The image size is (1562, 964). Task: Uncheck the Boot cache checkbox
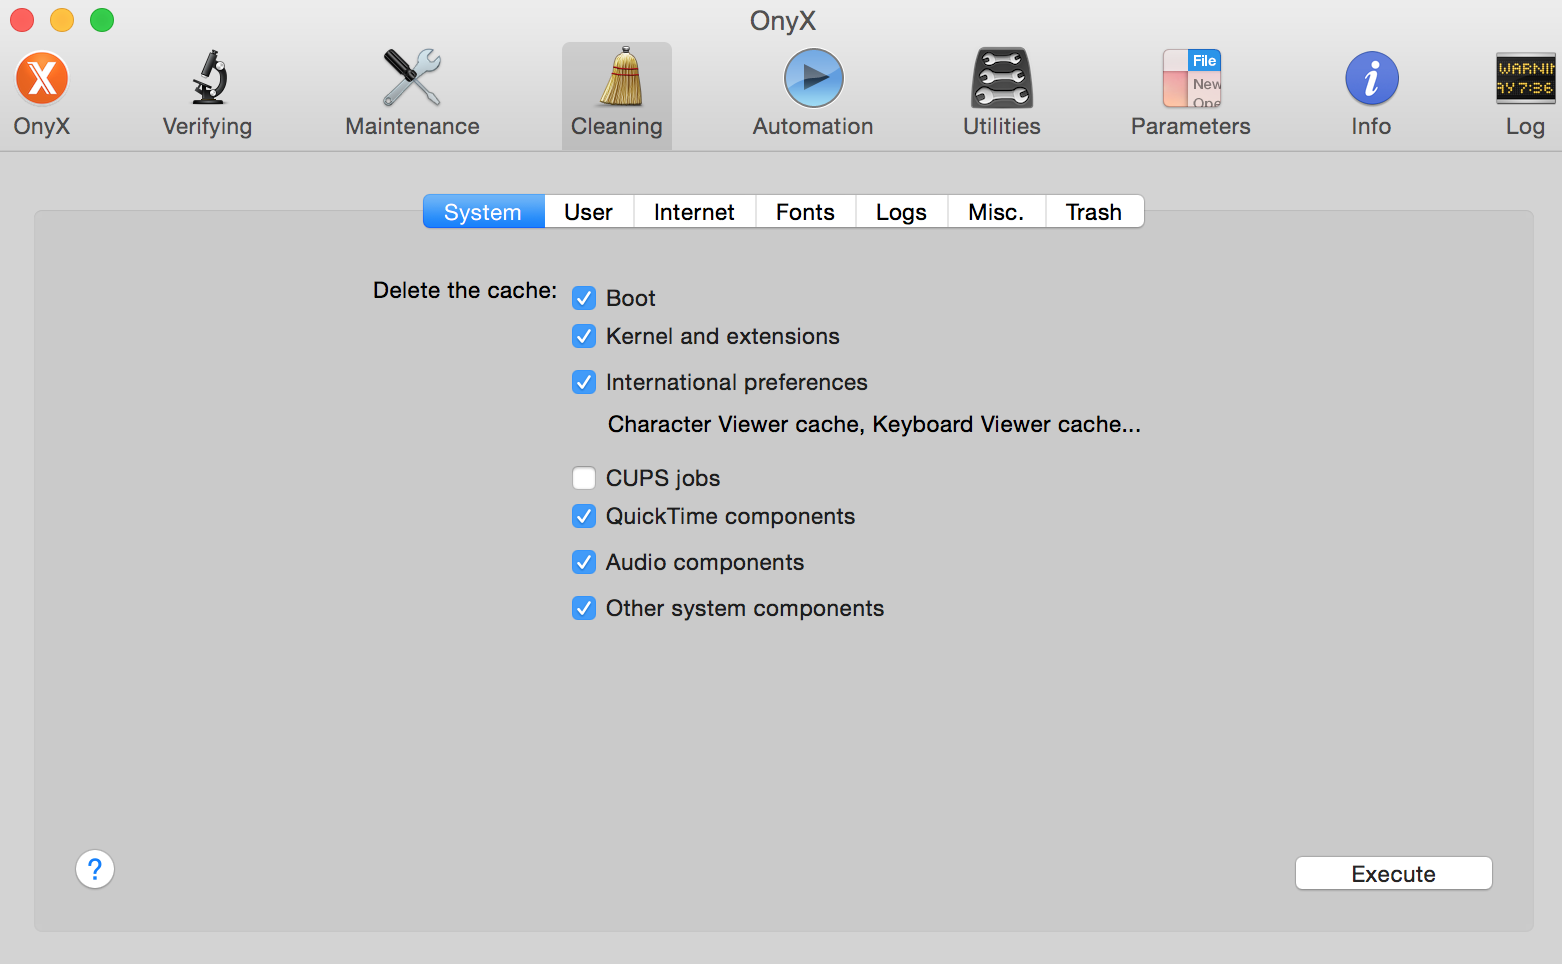click(584, 298)
